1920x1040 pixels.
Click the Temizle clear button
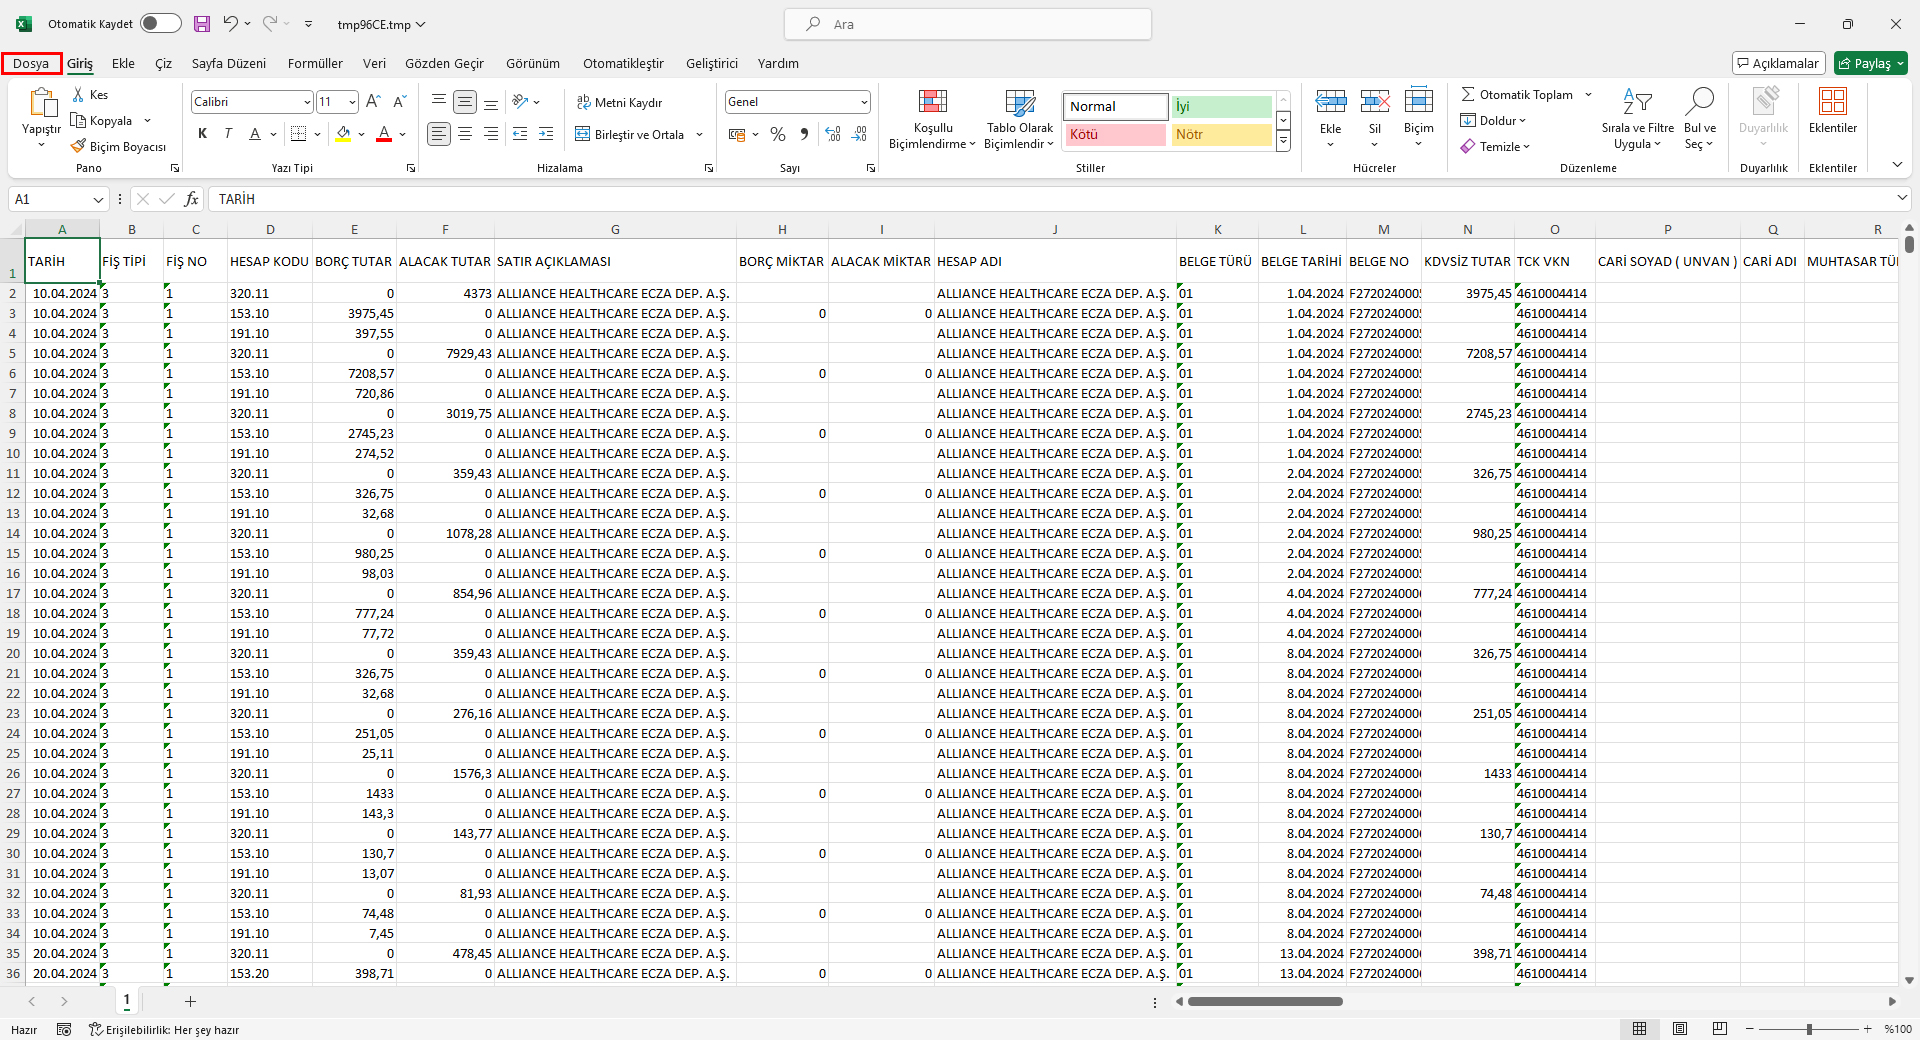tap(1496, 146)
